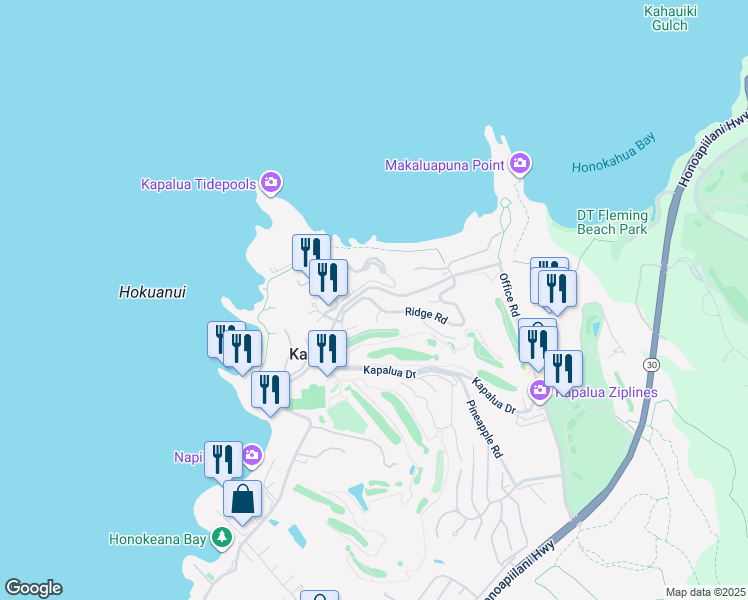Click the camera marker beside the Napili label

[252, 456]
